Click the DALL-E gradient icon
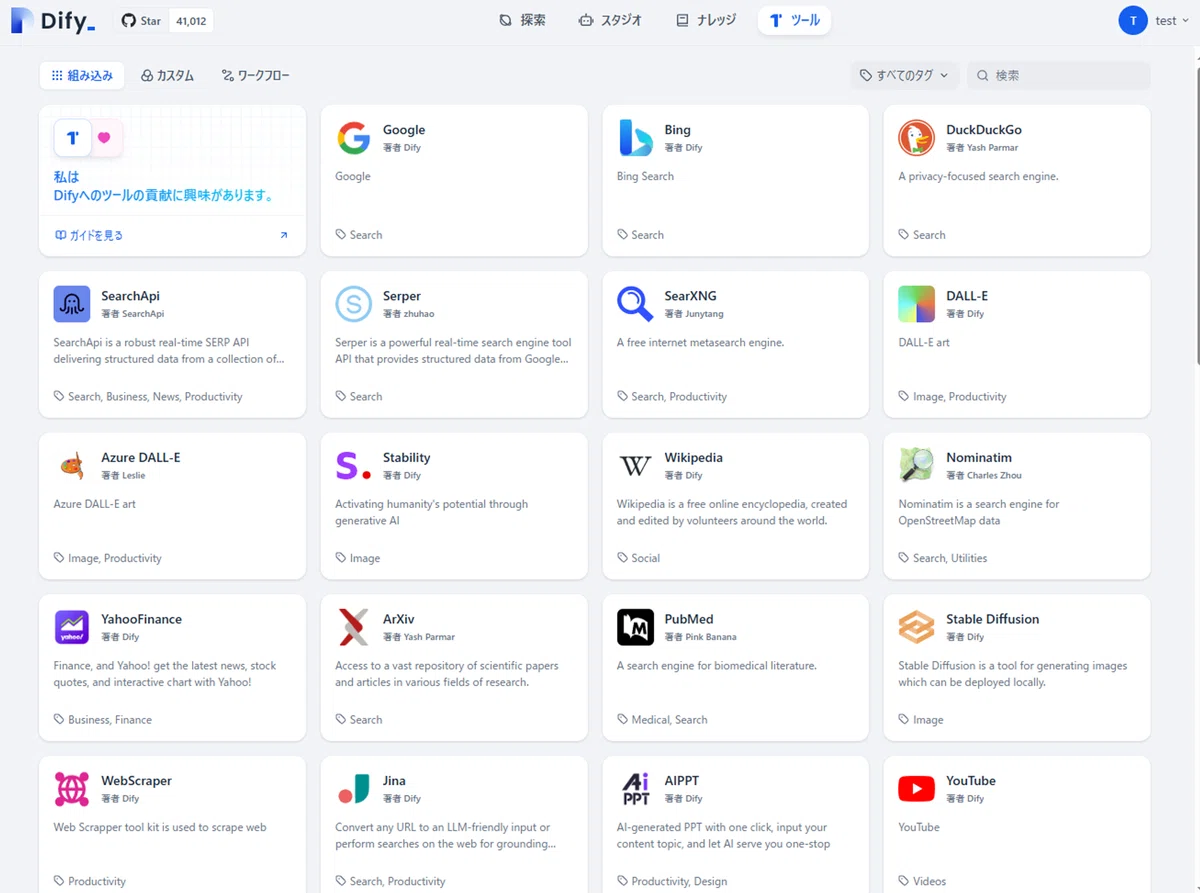The width and height of the screenshot is (1200, 893). (917, 304)
